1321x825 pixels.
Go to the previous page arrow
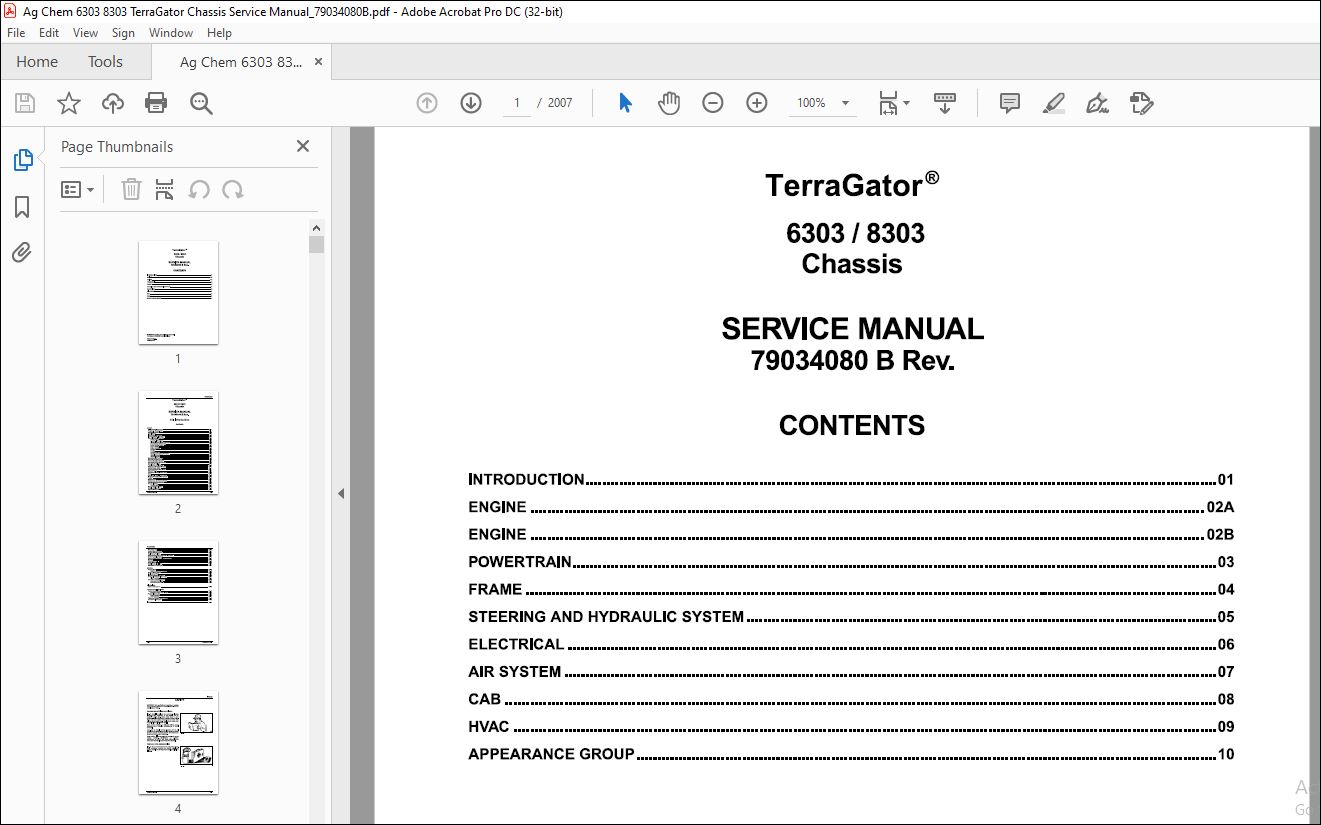point(427,103)
